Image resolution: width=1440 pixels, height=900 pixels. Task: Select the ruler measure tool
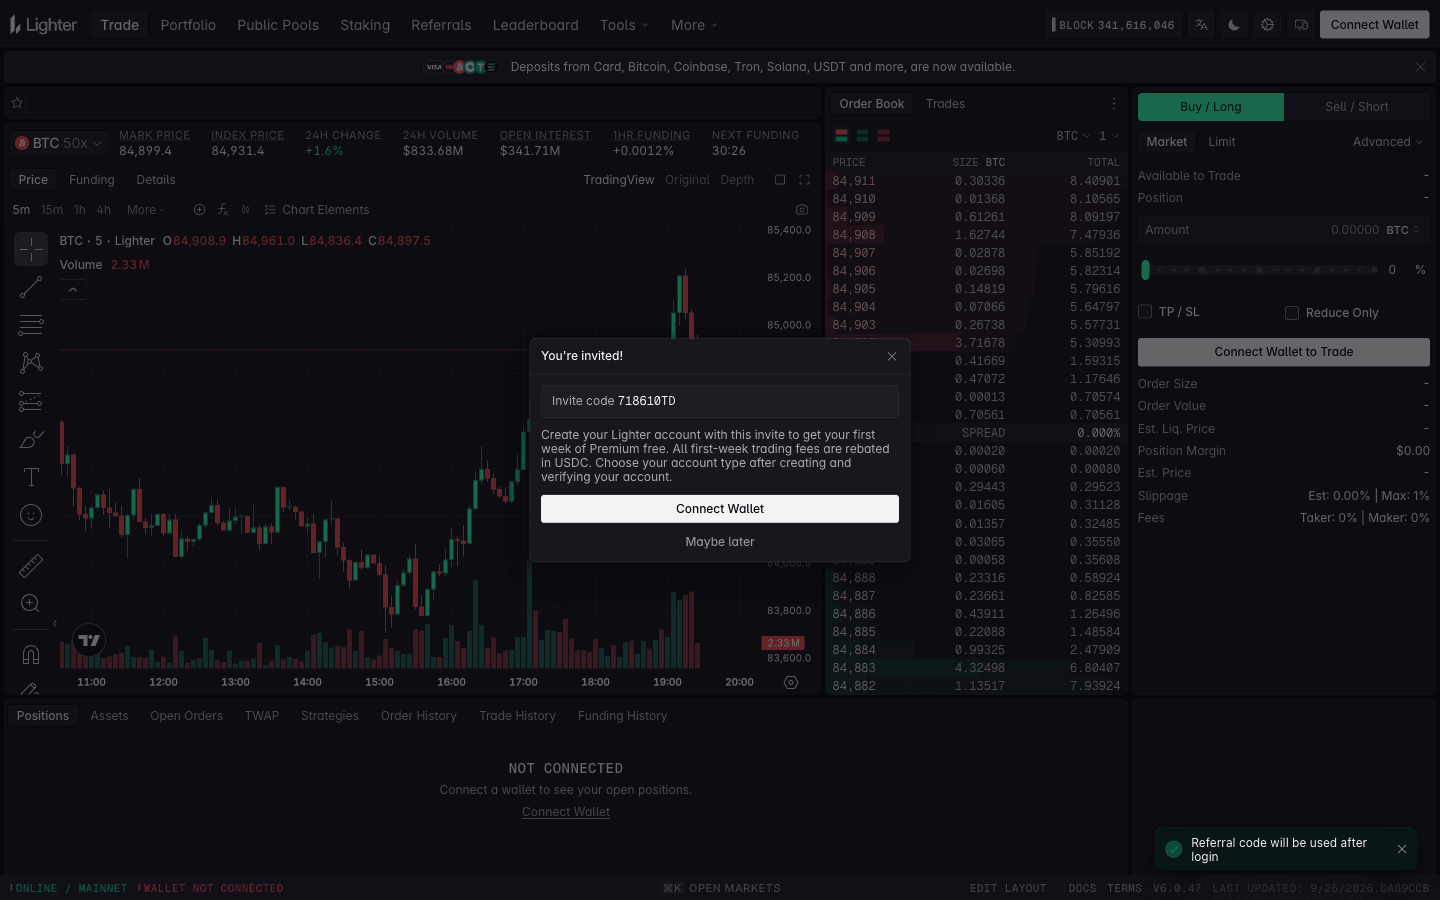tap(31, 566)
